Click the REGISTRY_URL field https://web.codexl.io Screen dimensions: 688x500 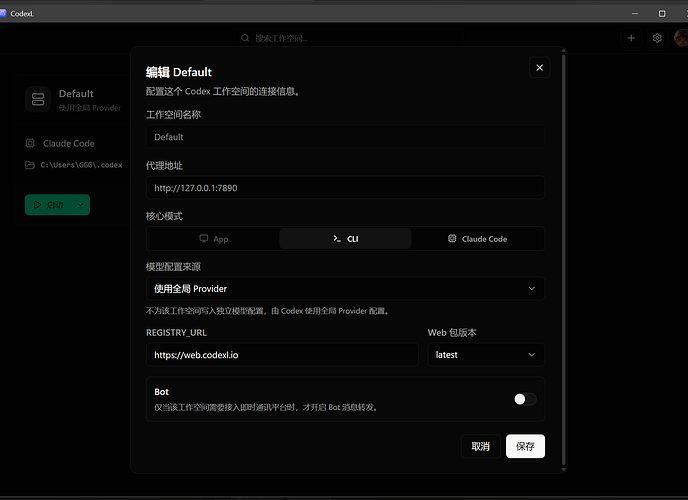pyautogui.click(x=282, y=355)
